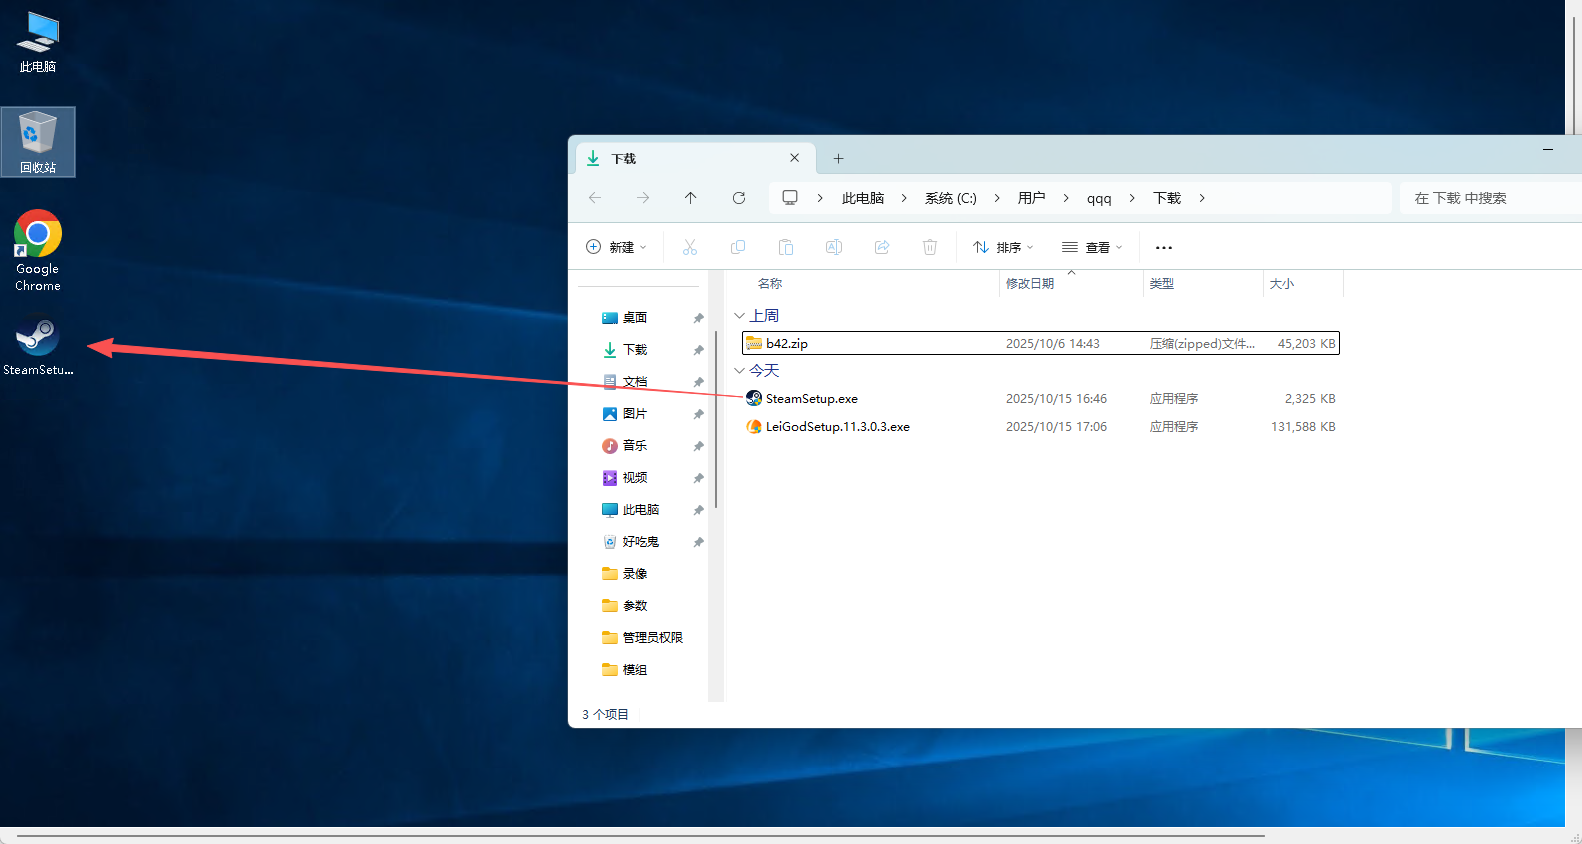The image size is (1582, 844).
Task: Click the Cut scissors icon
Action: [x=690, y=247]
